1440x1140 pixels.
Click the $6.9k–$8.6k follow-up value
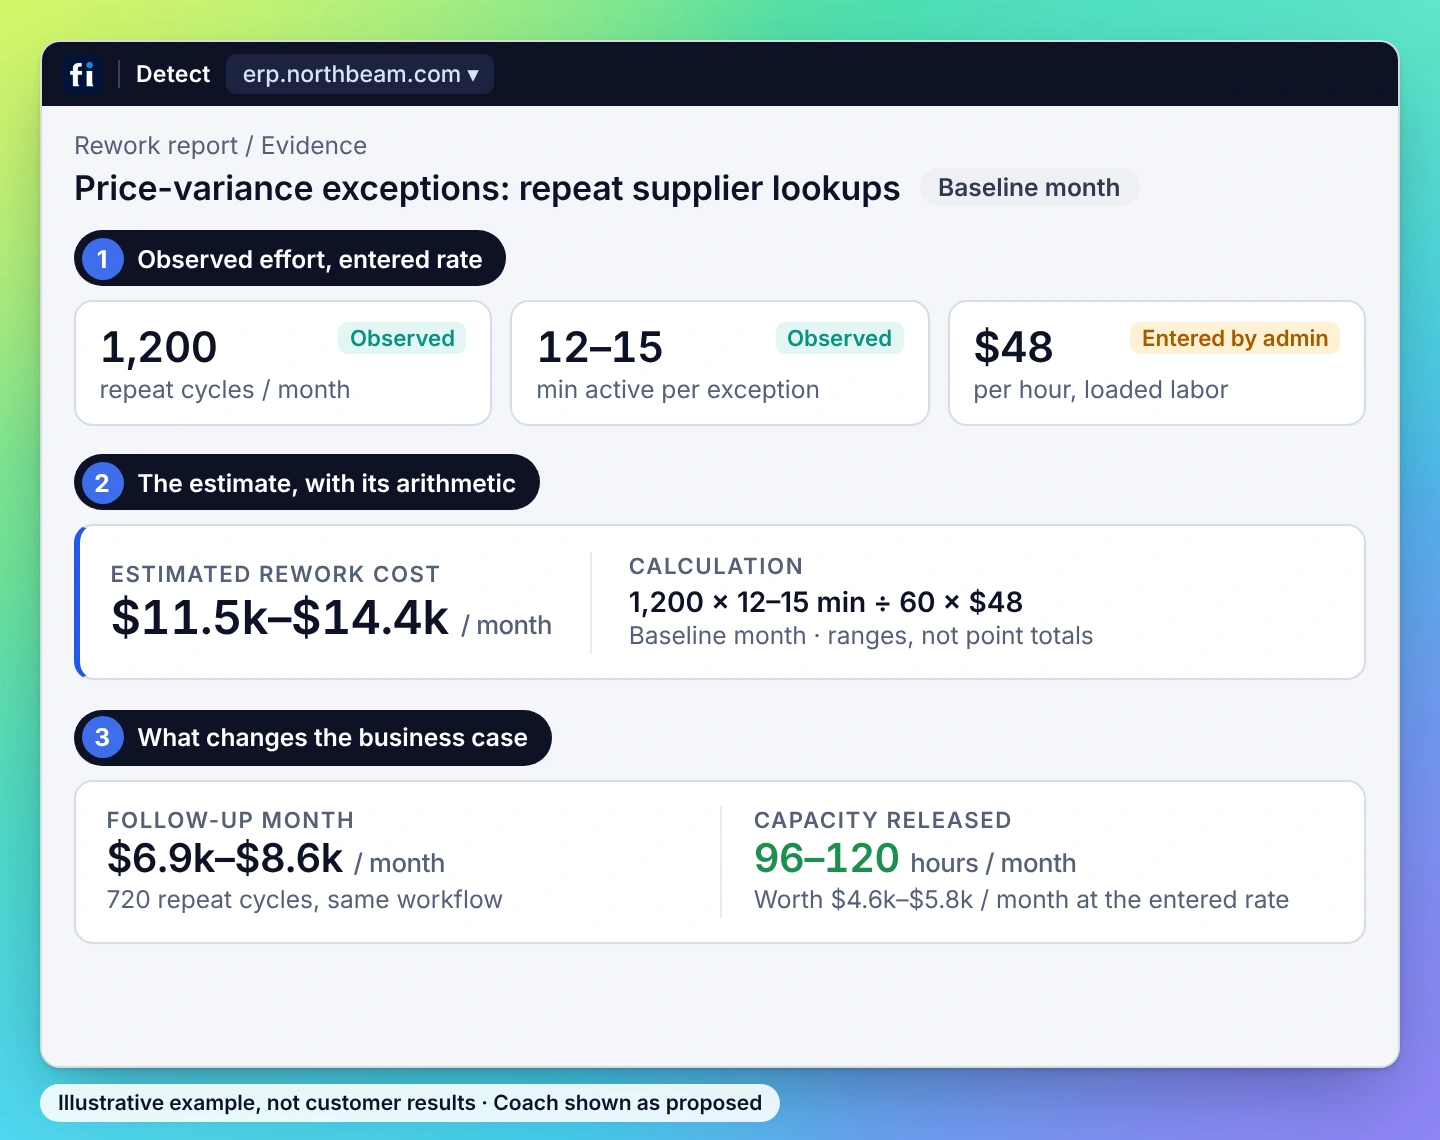225,858
